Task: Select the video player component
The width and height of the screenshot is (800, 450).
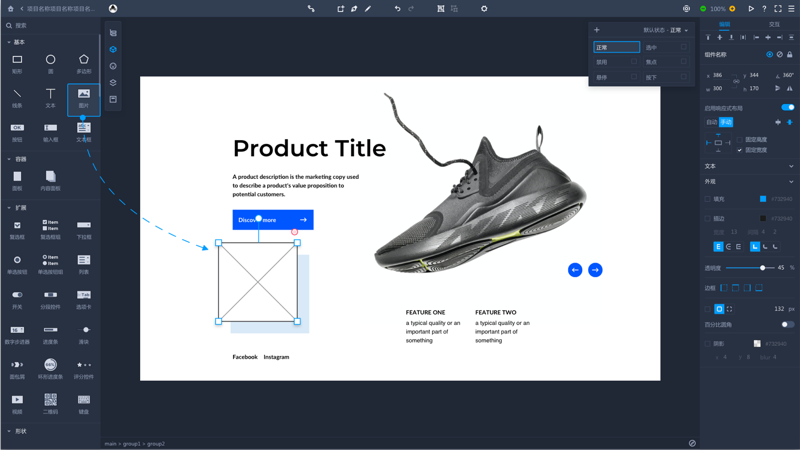Action: 17,399
